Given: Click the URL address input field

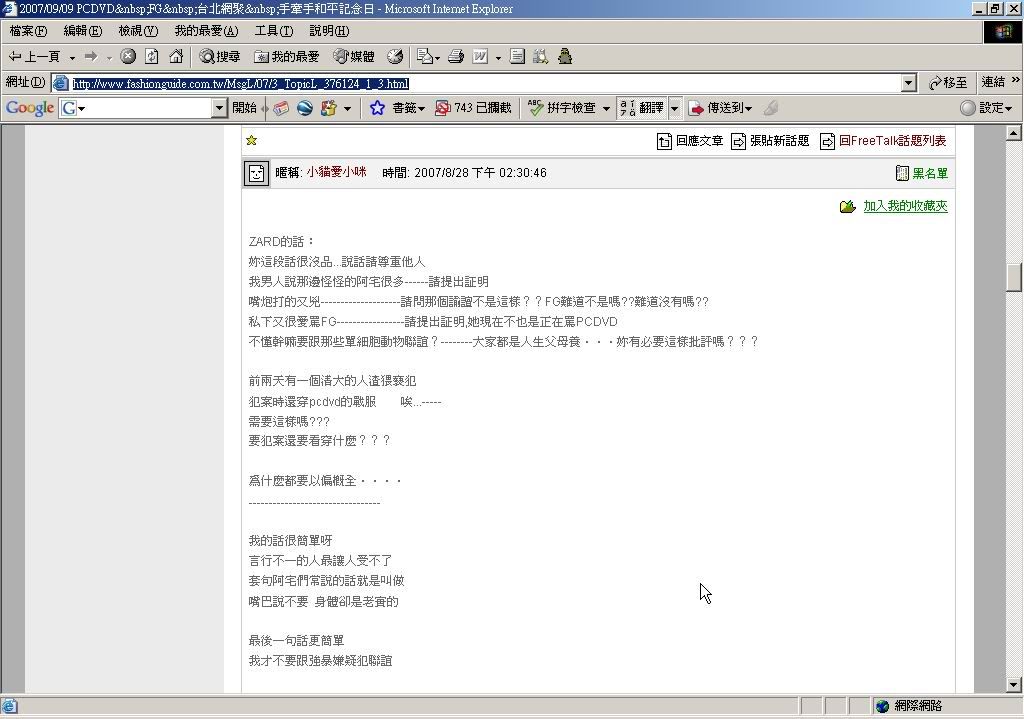Looking at the screenshot, I should [480, 83].
